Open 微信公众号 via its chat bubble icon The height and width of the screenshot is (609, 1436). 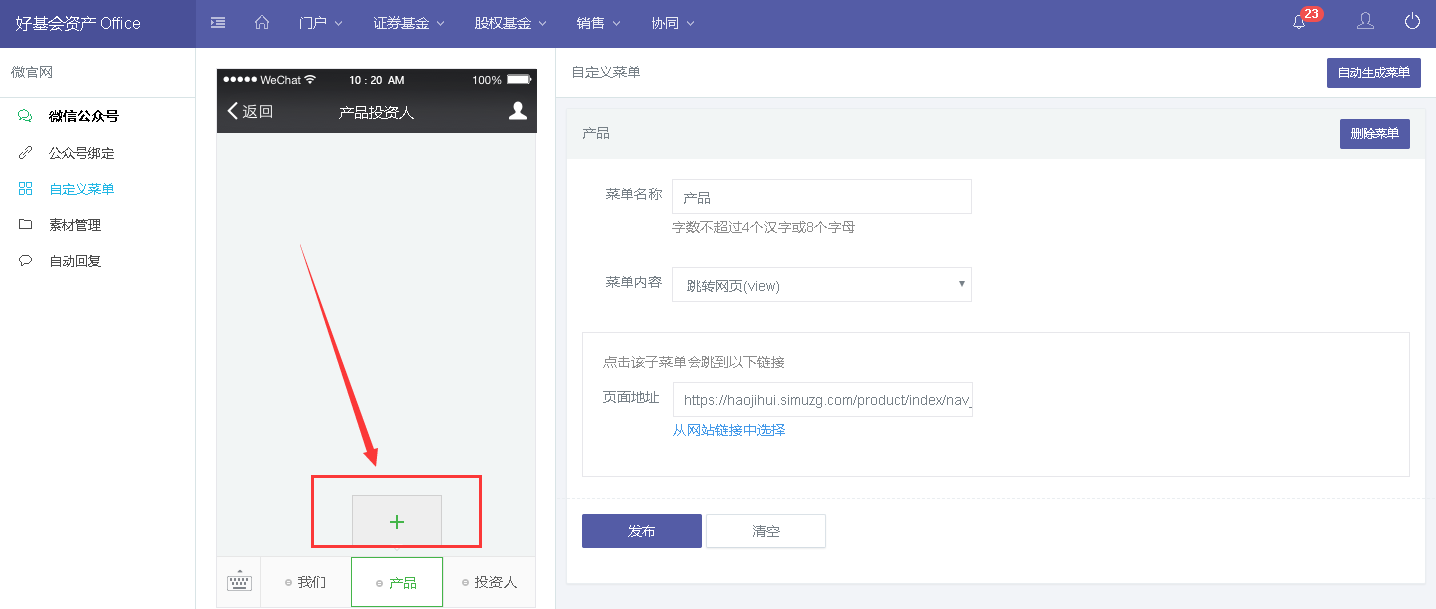(24, 115)
